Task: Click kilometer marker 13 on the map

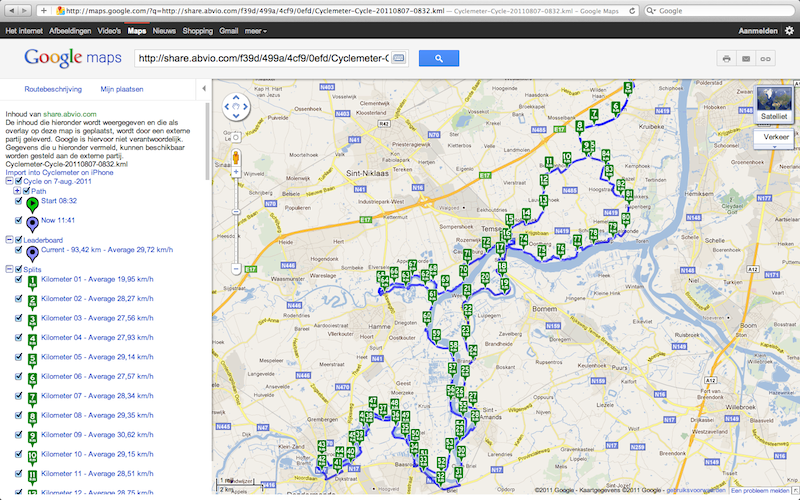Action: [x=543, y=201]
